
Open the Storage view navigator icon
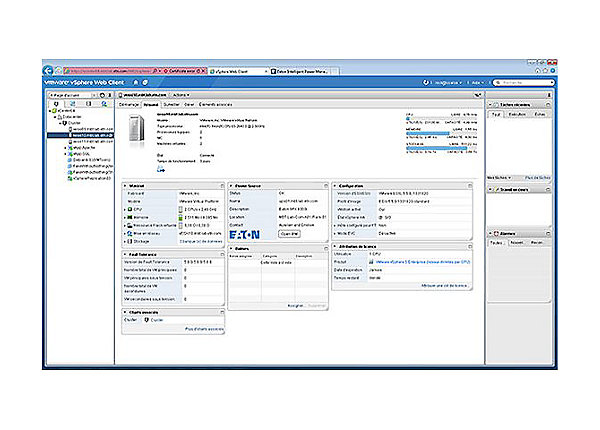coord(88,103)
